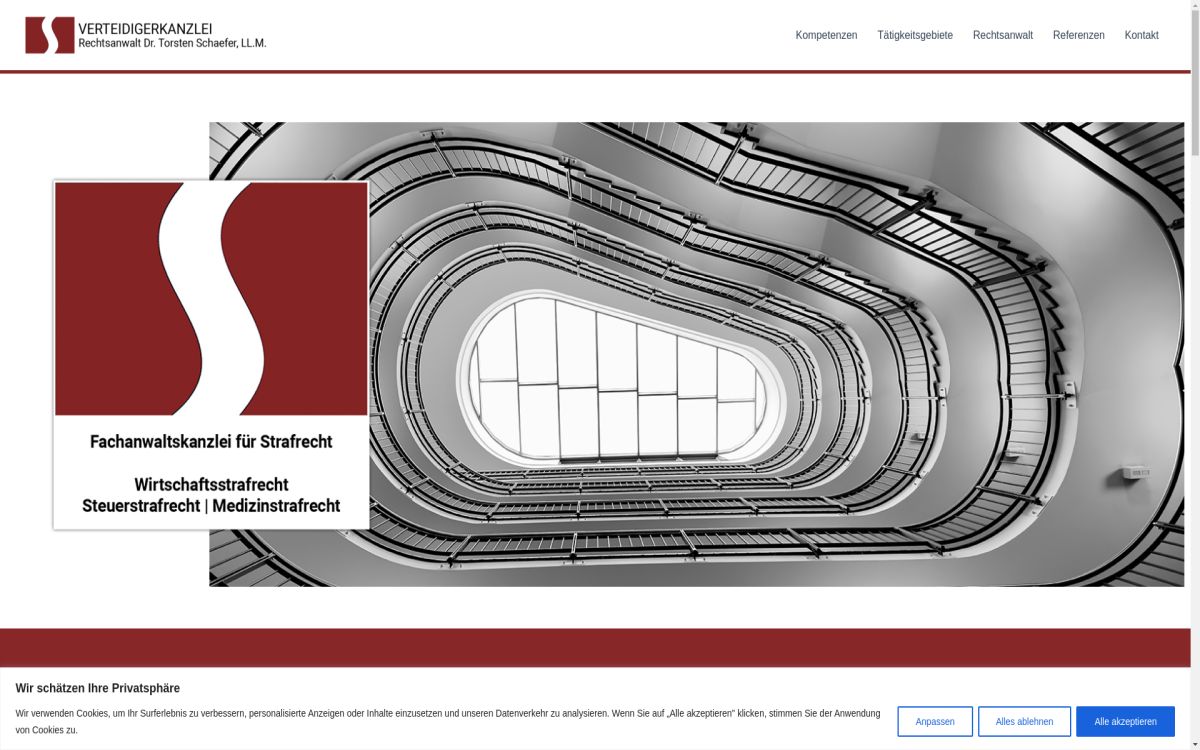This screenshot has height=750, width=1200.
Task: Open the Kompetenzen menu item
Action: point(826,35)
